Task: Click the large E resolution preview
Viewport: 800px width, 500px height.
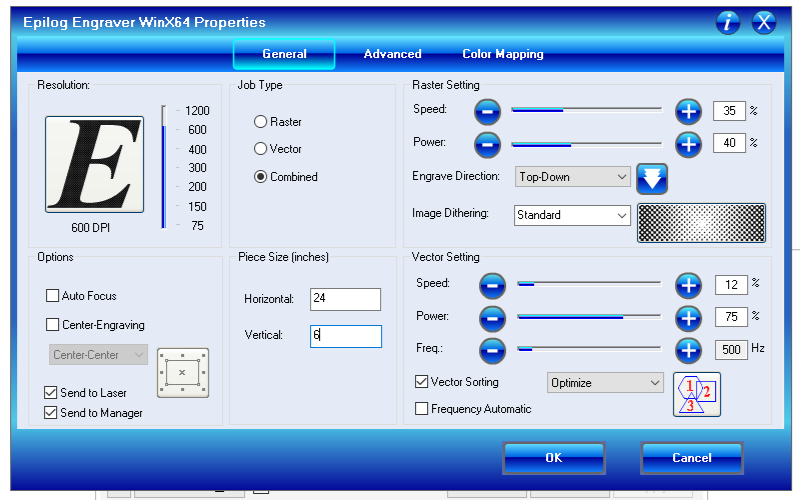Action: point(94,164)
